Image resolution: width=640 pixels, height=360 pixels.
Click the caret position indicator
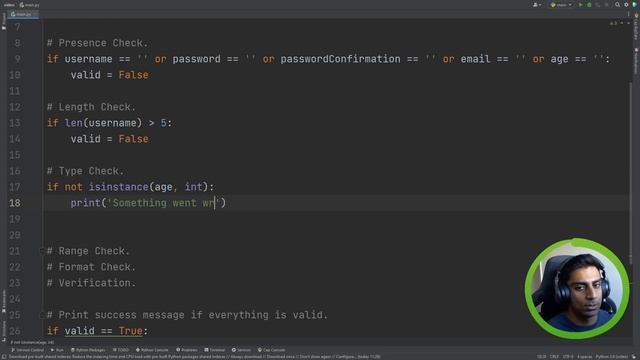541,357
